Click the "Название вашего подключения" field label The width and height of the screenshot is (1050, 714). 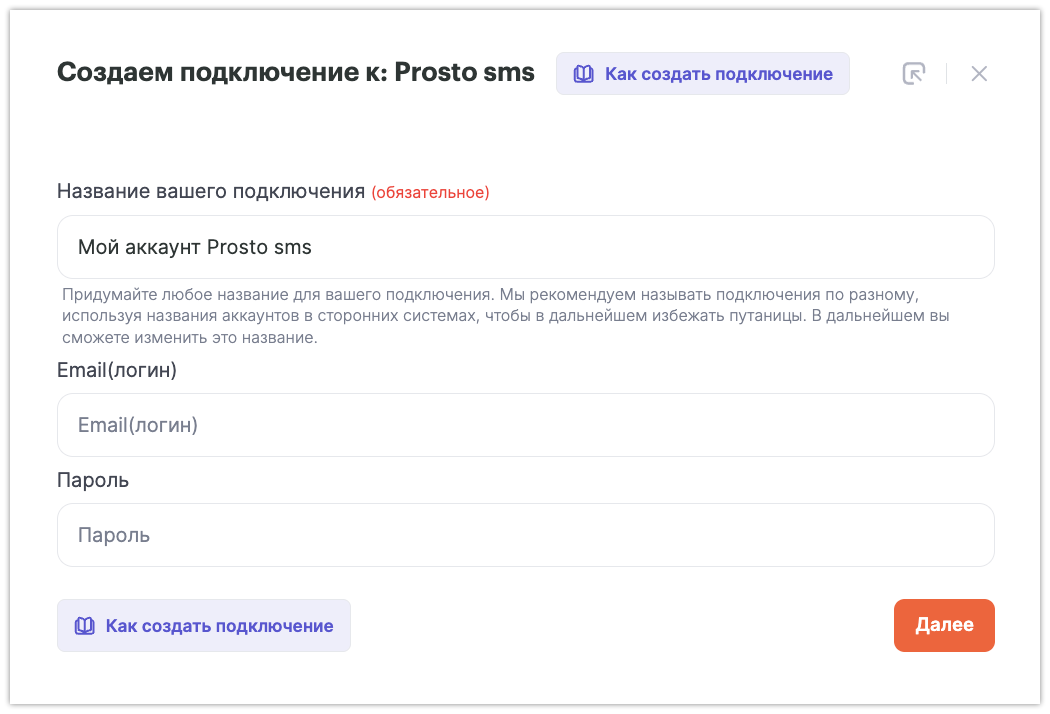coord(211,192)
